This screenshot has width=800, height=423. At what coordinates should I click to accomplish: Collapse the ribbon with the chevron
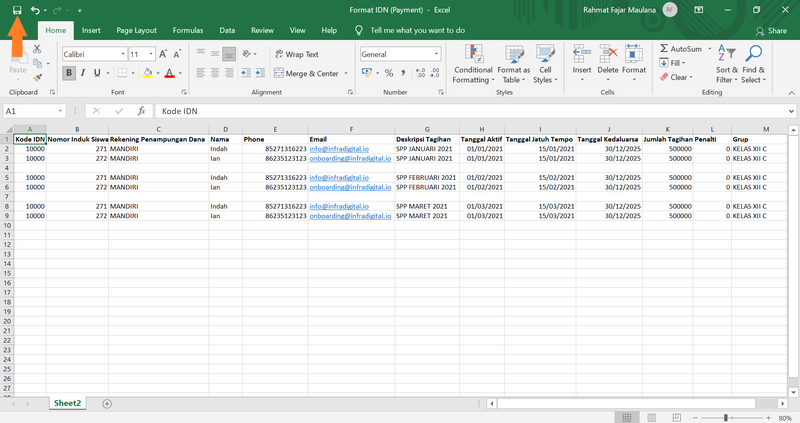pyautogui.click(x=791, y=93)
